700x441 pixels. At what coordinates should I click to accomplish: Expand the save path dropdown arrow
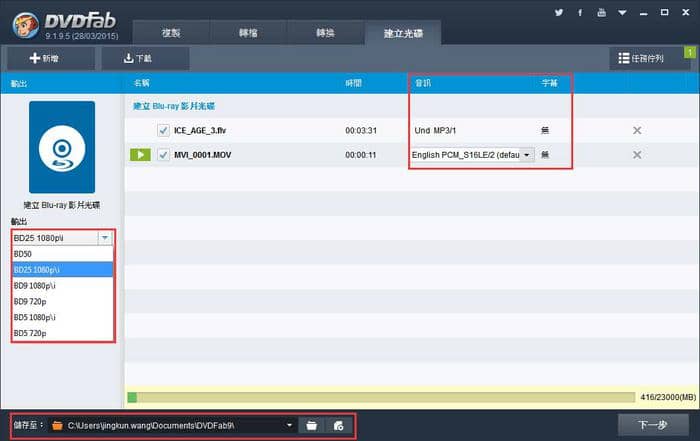[289, 425]
